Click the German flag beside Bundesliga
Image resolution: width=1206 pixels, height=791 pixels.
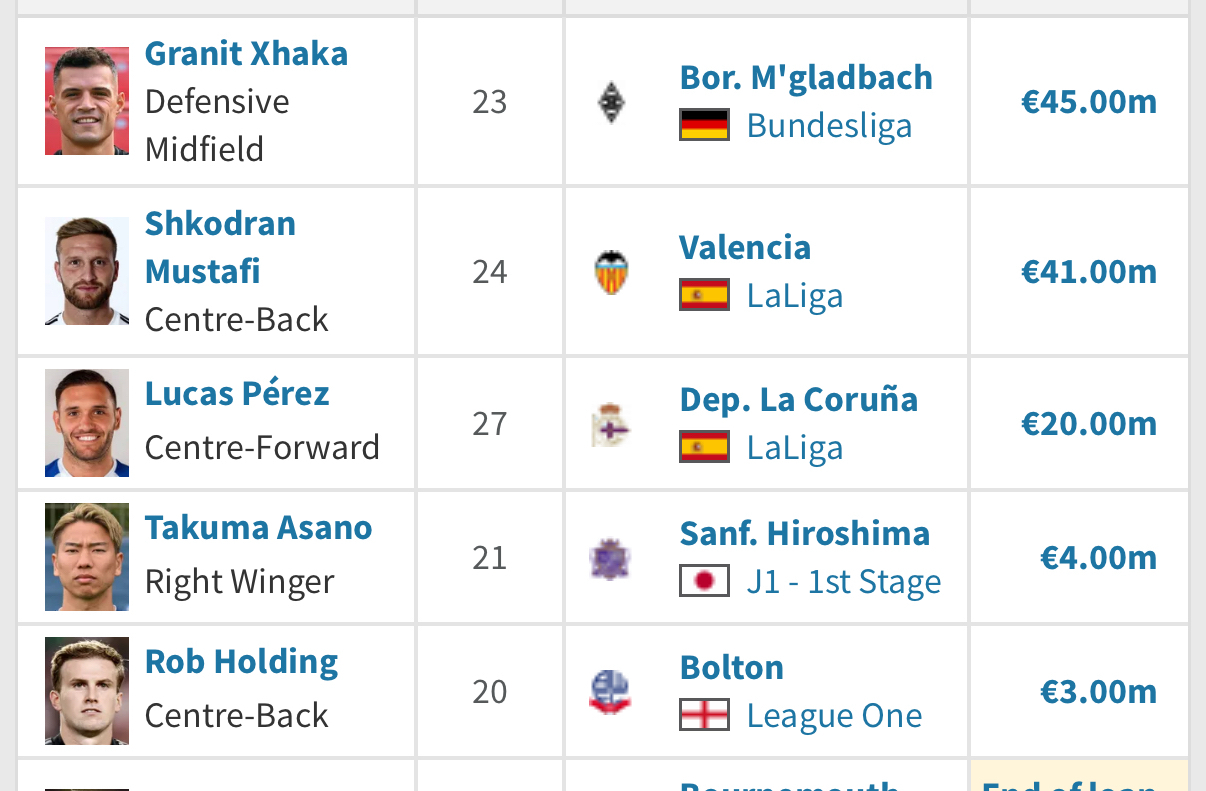coord(704,126)
